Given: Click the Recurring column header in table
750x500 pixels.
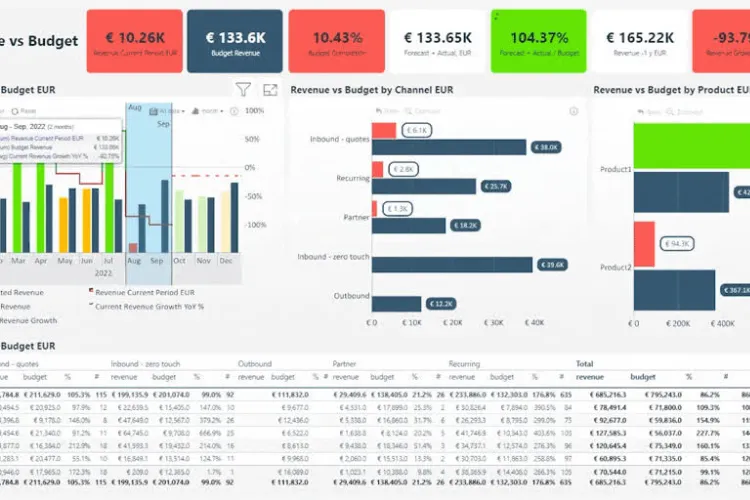Looking at the screenshot, I should [464, 364].
